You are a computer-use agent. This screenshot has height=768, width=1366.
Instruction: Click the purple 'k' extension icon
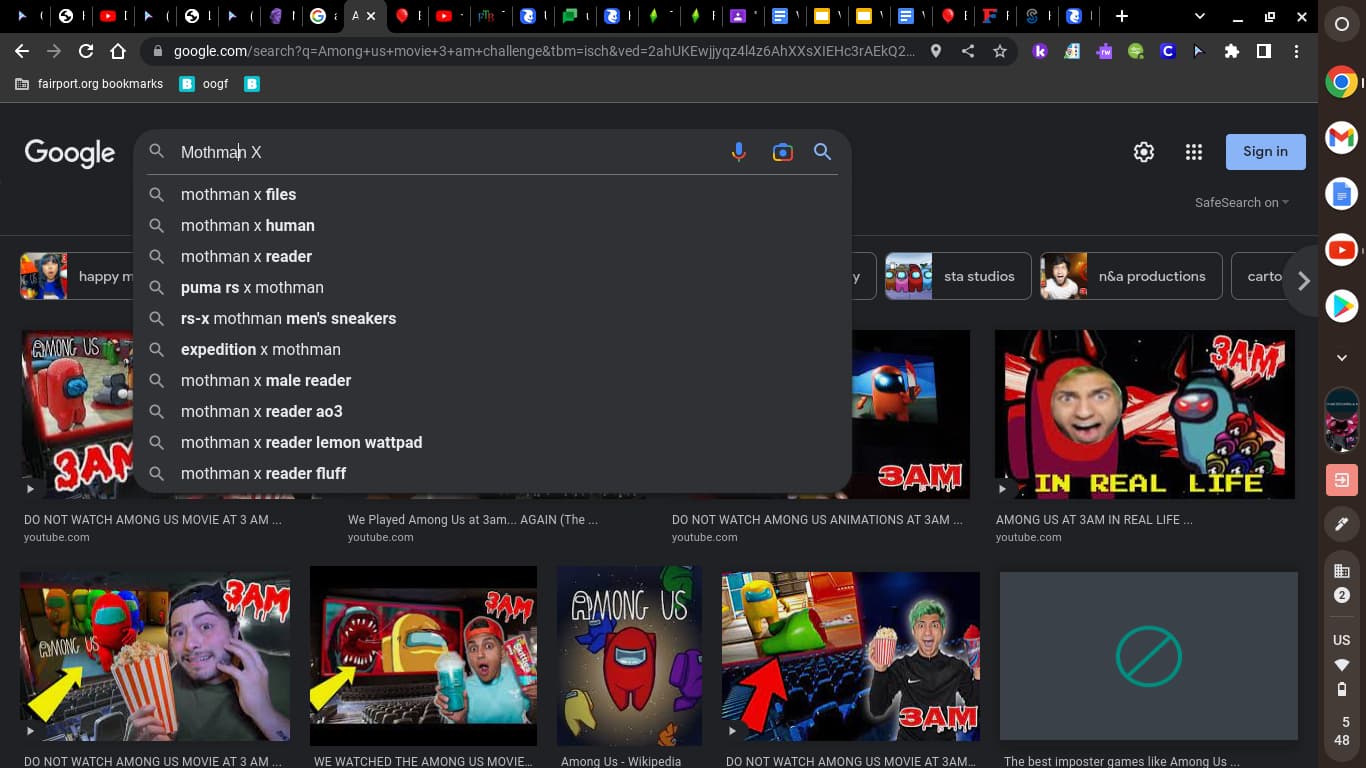(1040, 51)
